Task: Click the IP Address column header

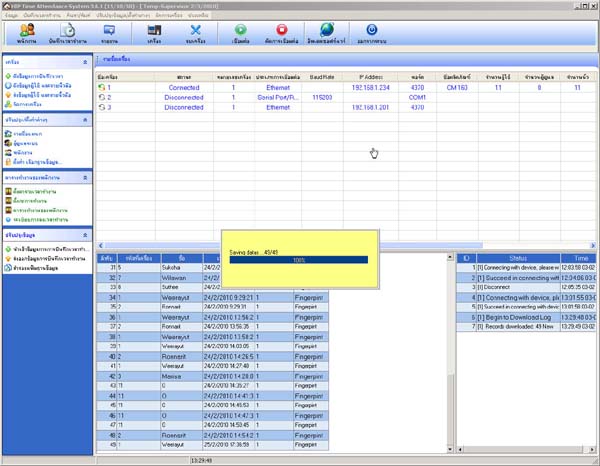Action: 370,77
